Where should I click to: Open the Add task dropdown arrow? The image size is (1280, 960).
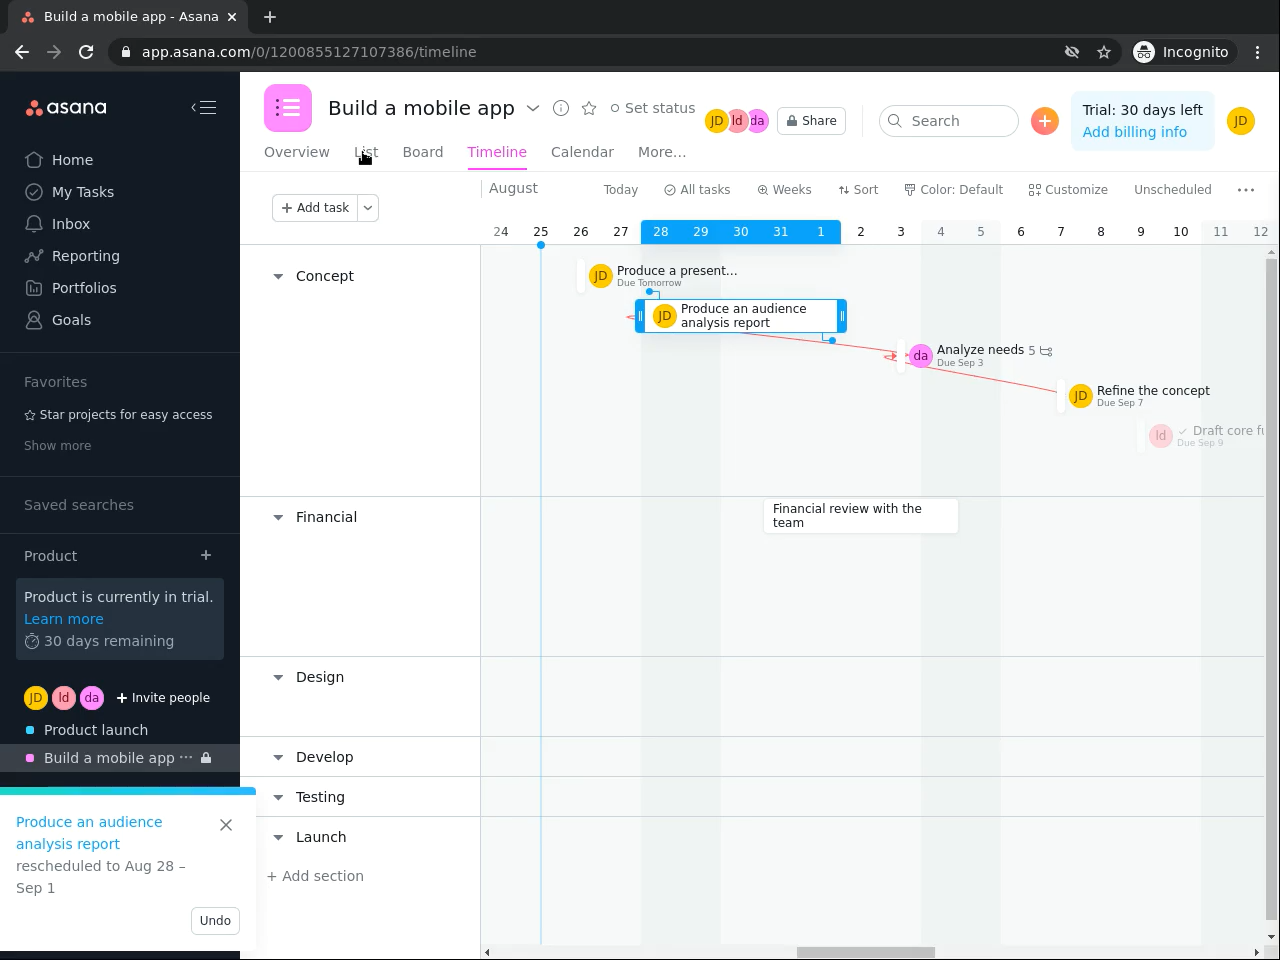[x=368, y=208]
